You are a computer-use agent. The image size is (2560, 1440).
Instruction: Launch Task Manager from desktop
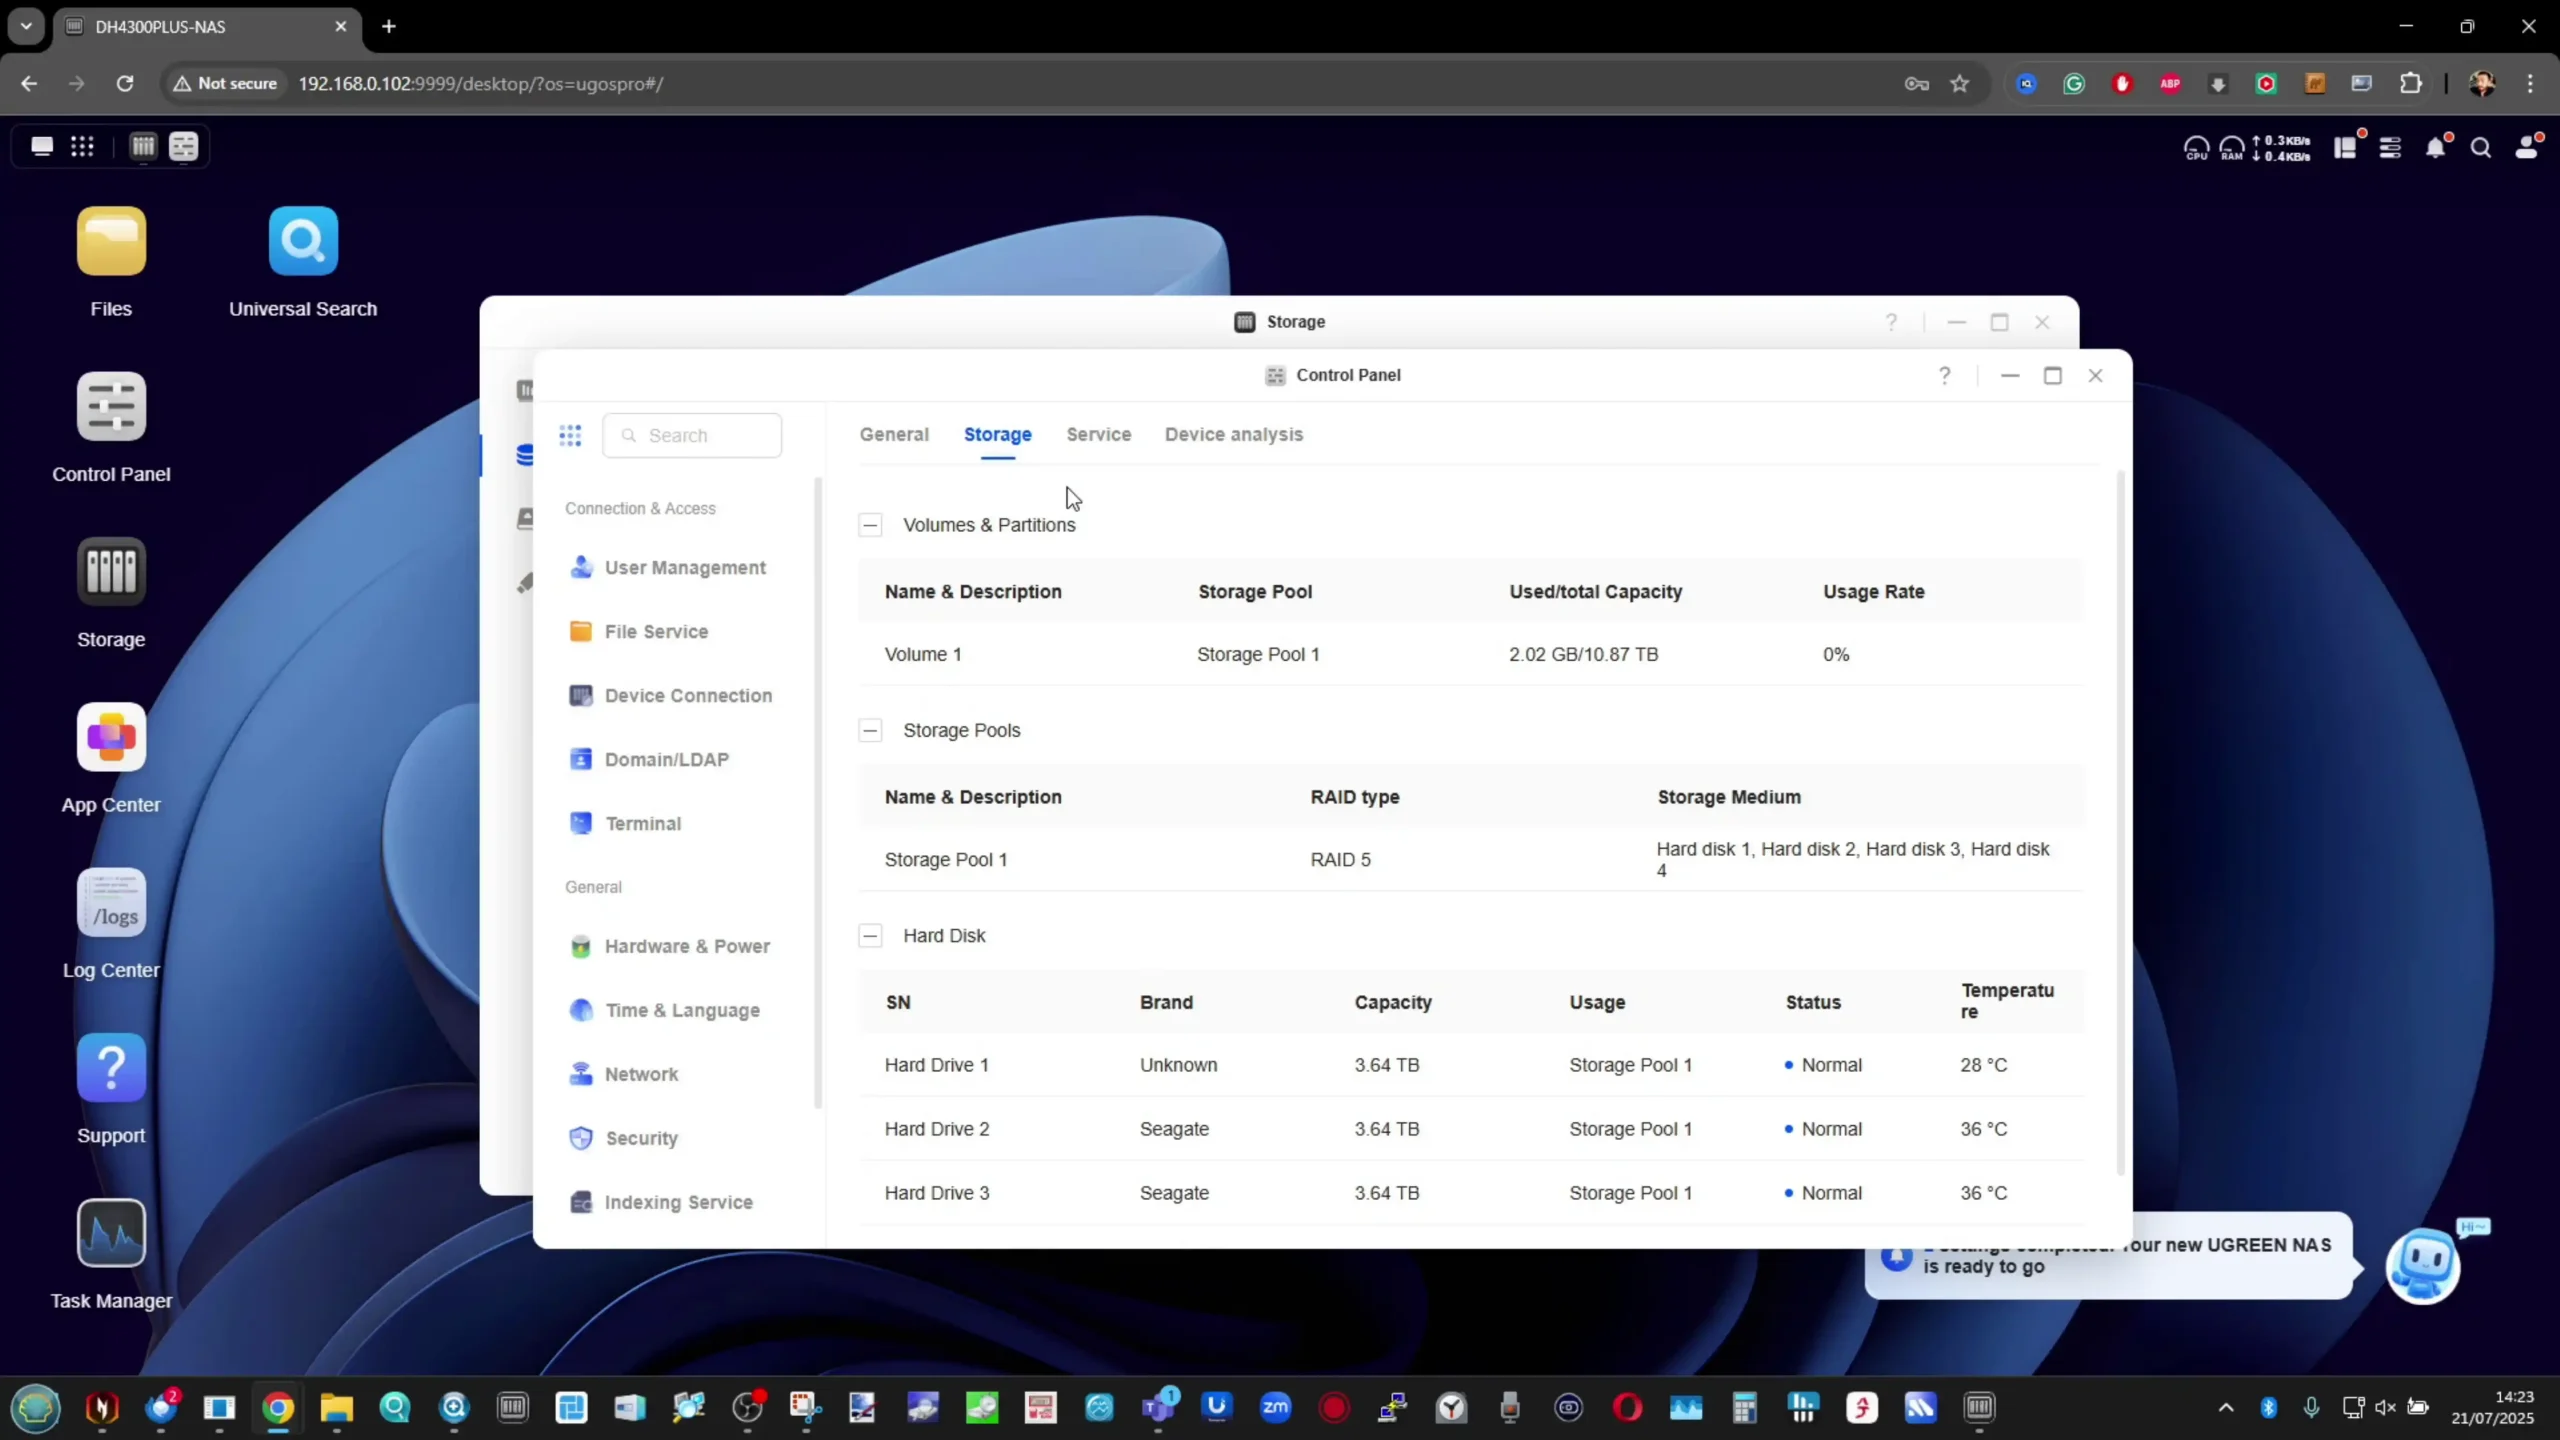(x=111, y=1233)
